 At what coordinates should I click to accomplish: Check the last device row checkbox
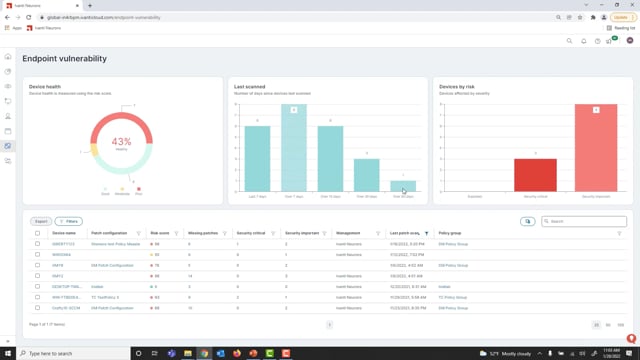tap(38, 308)
